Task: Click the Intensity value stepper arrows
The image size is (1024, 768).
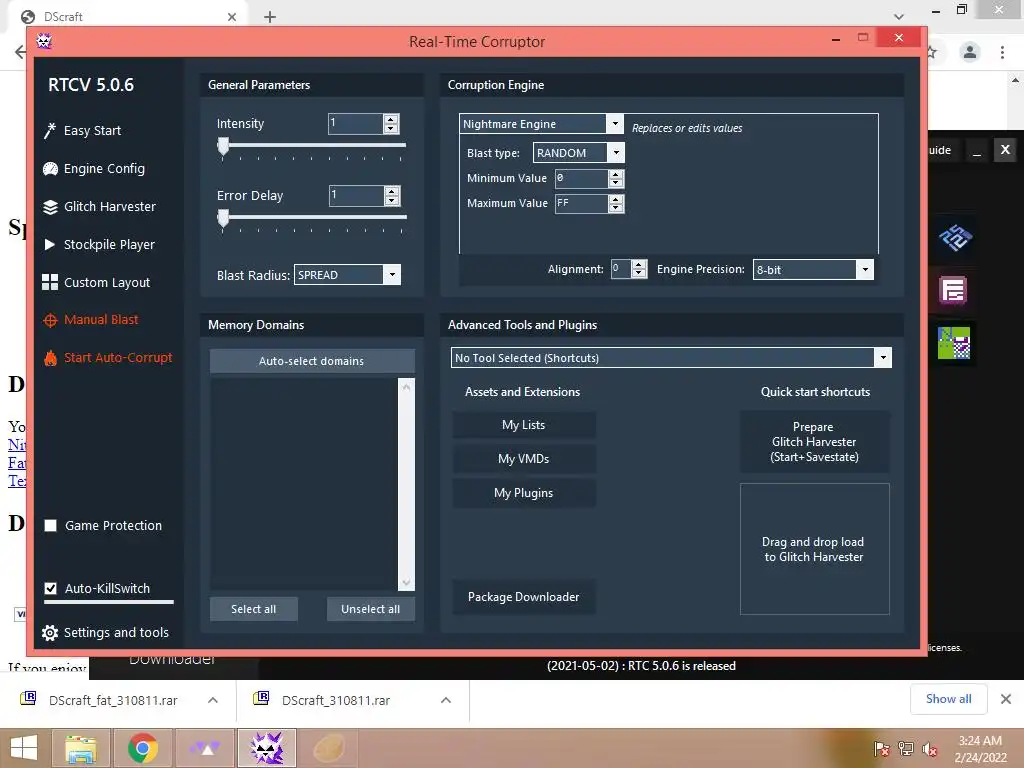Action: (x=391, y=123)
